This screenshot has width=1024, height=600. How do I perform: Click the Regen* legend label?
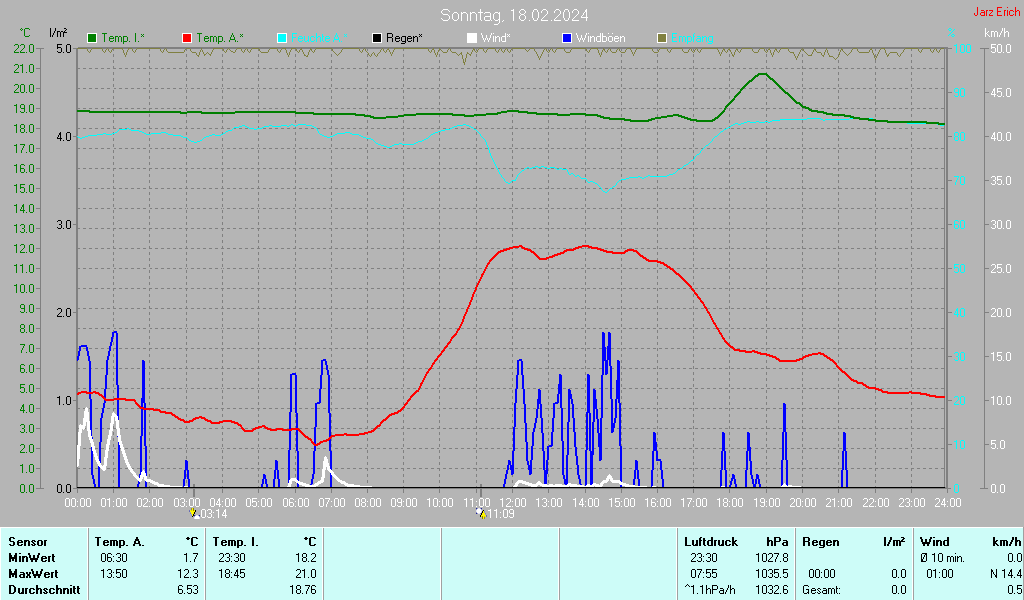click(x=404, y=38)
